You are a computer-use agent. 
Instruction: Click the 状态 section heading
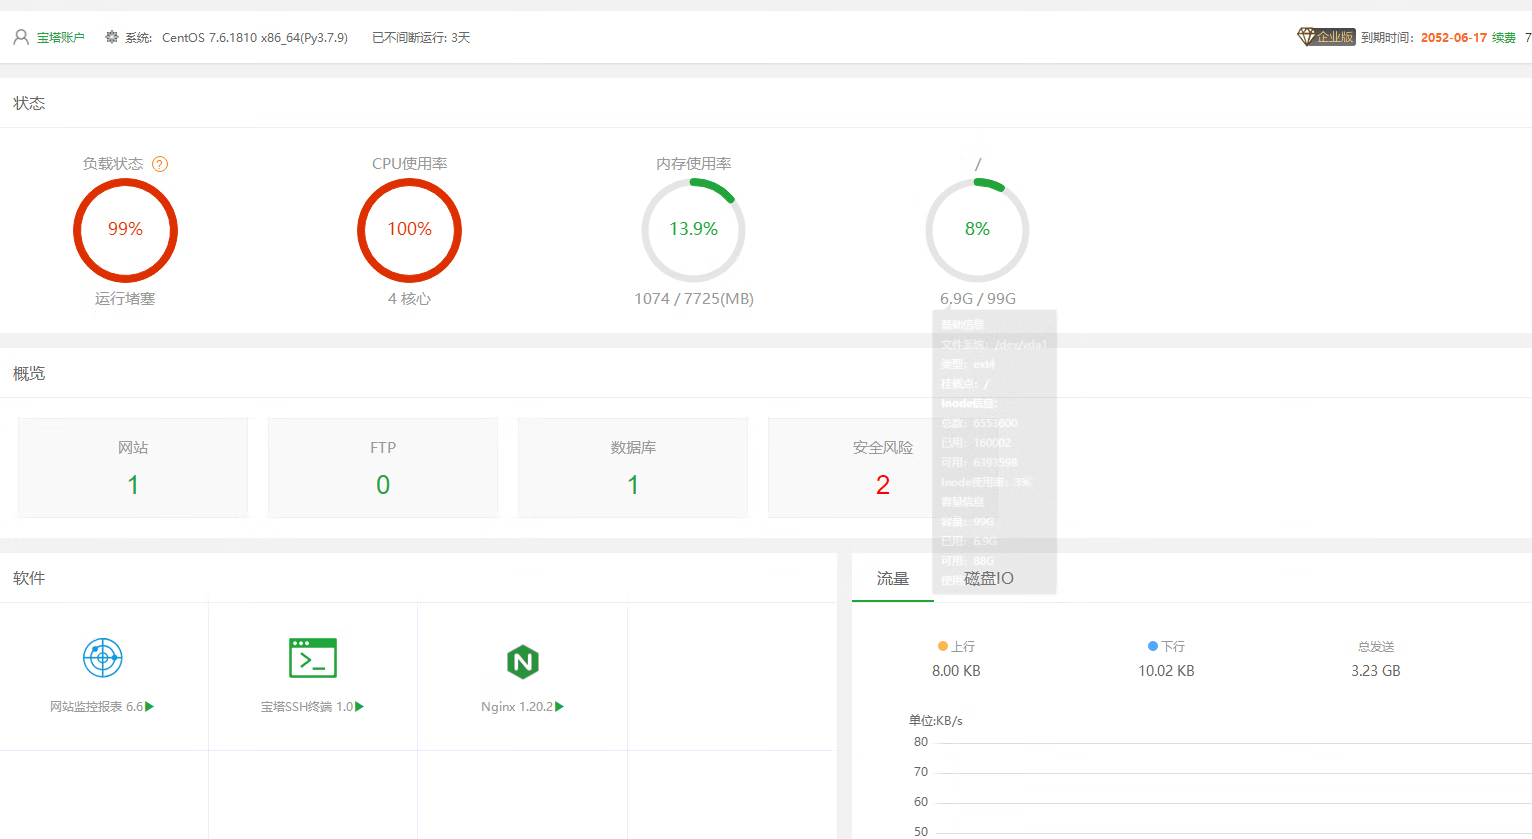tap(29, 103)
